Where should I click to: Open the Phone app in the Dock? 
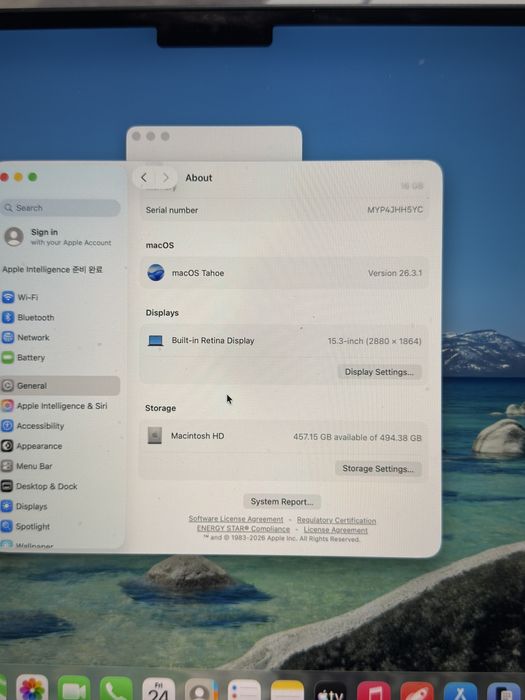click(116, 689)
